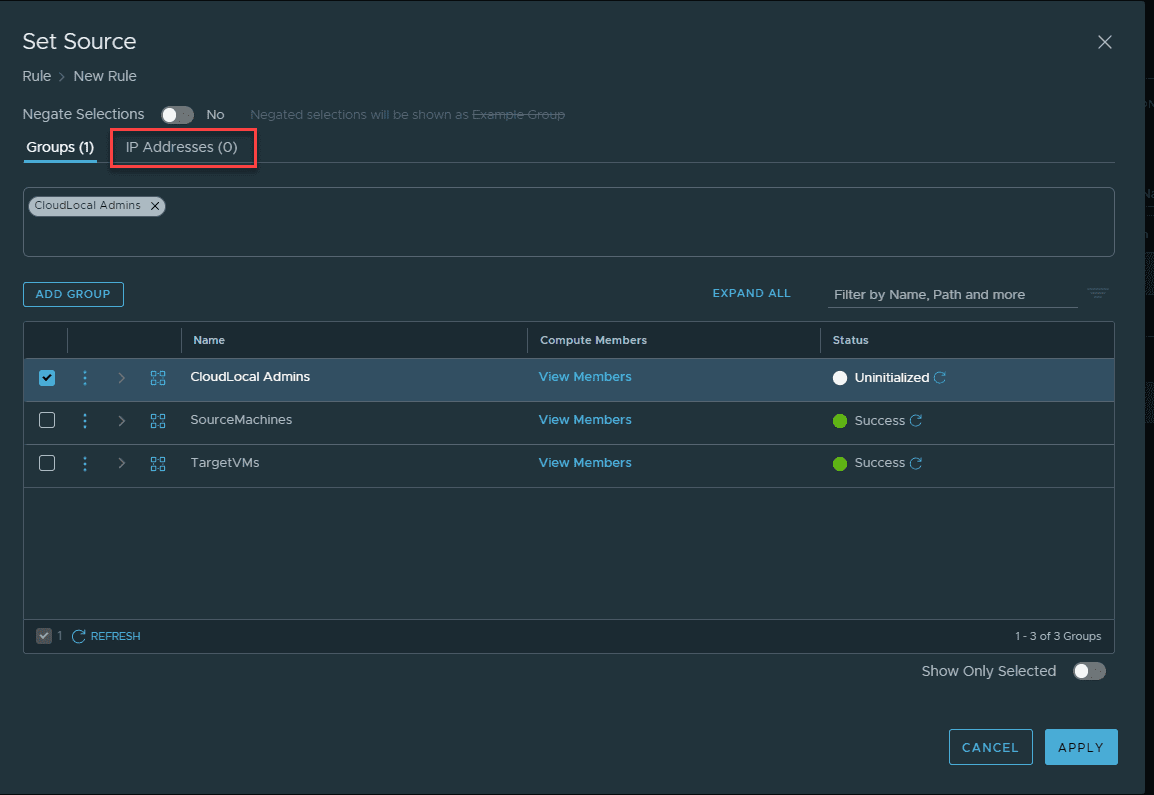1154x795 pixels.
Task: Expand the SourceMachines row details
Action: pos(121,421)
